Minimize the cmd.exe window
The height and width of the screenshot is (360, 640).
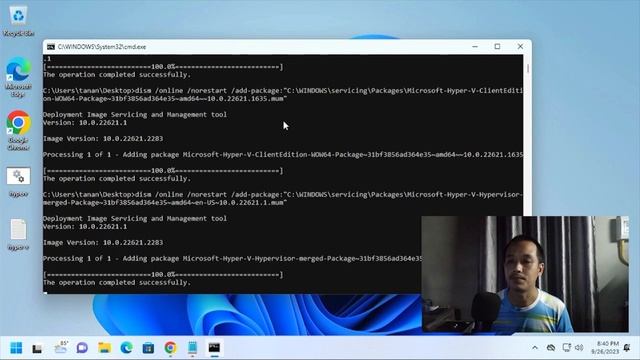point(475,47)
